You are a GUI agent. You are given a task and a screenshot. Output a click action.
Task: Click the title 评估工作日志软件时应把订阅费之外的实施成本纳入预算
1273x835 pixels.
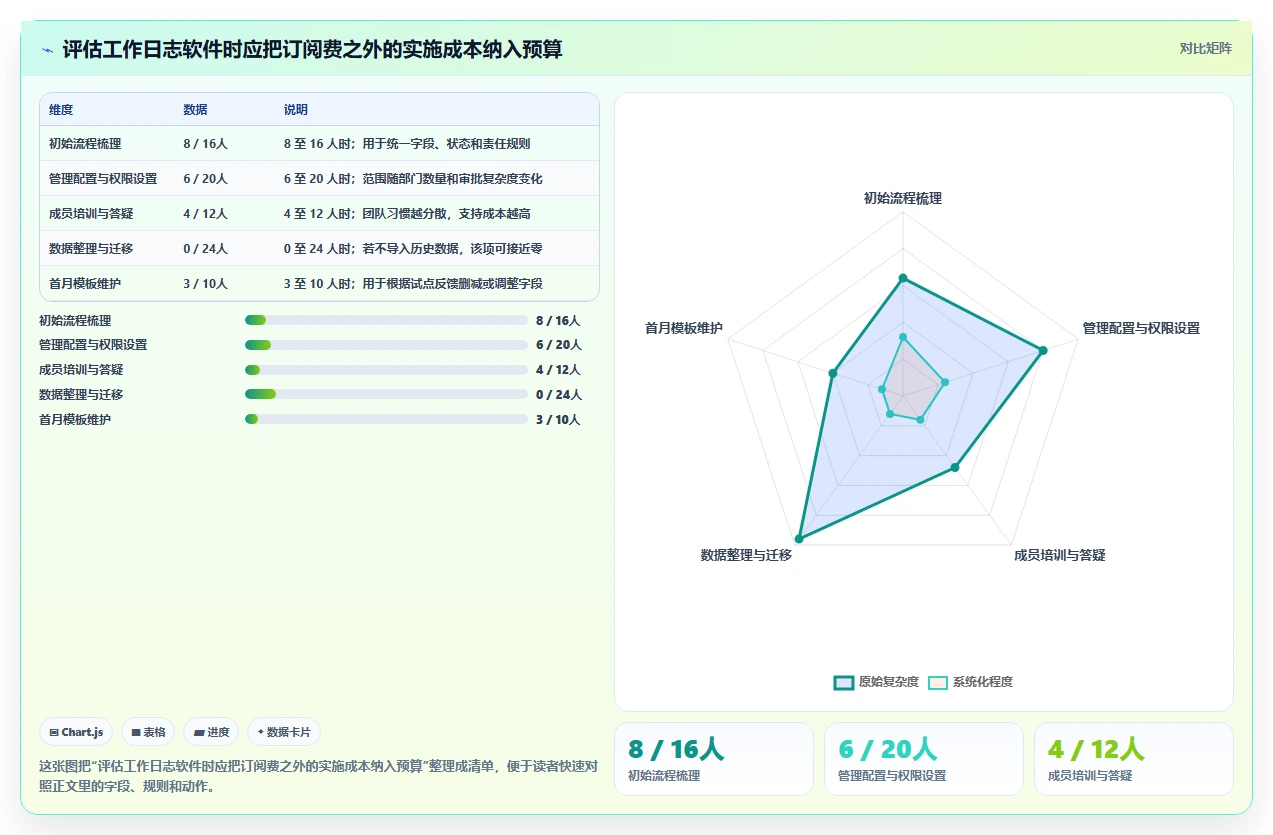click(x=312, y=49)
